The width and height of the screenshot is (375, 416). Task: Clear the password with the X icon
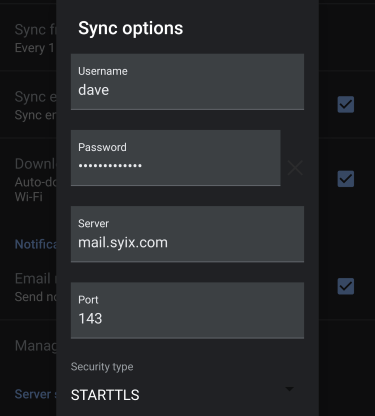(x=295, y=168)
